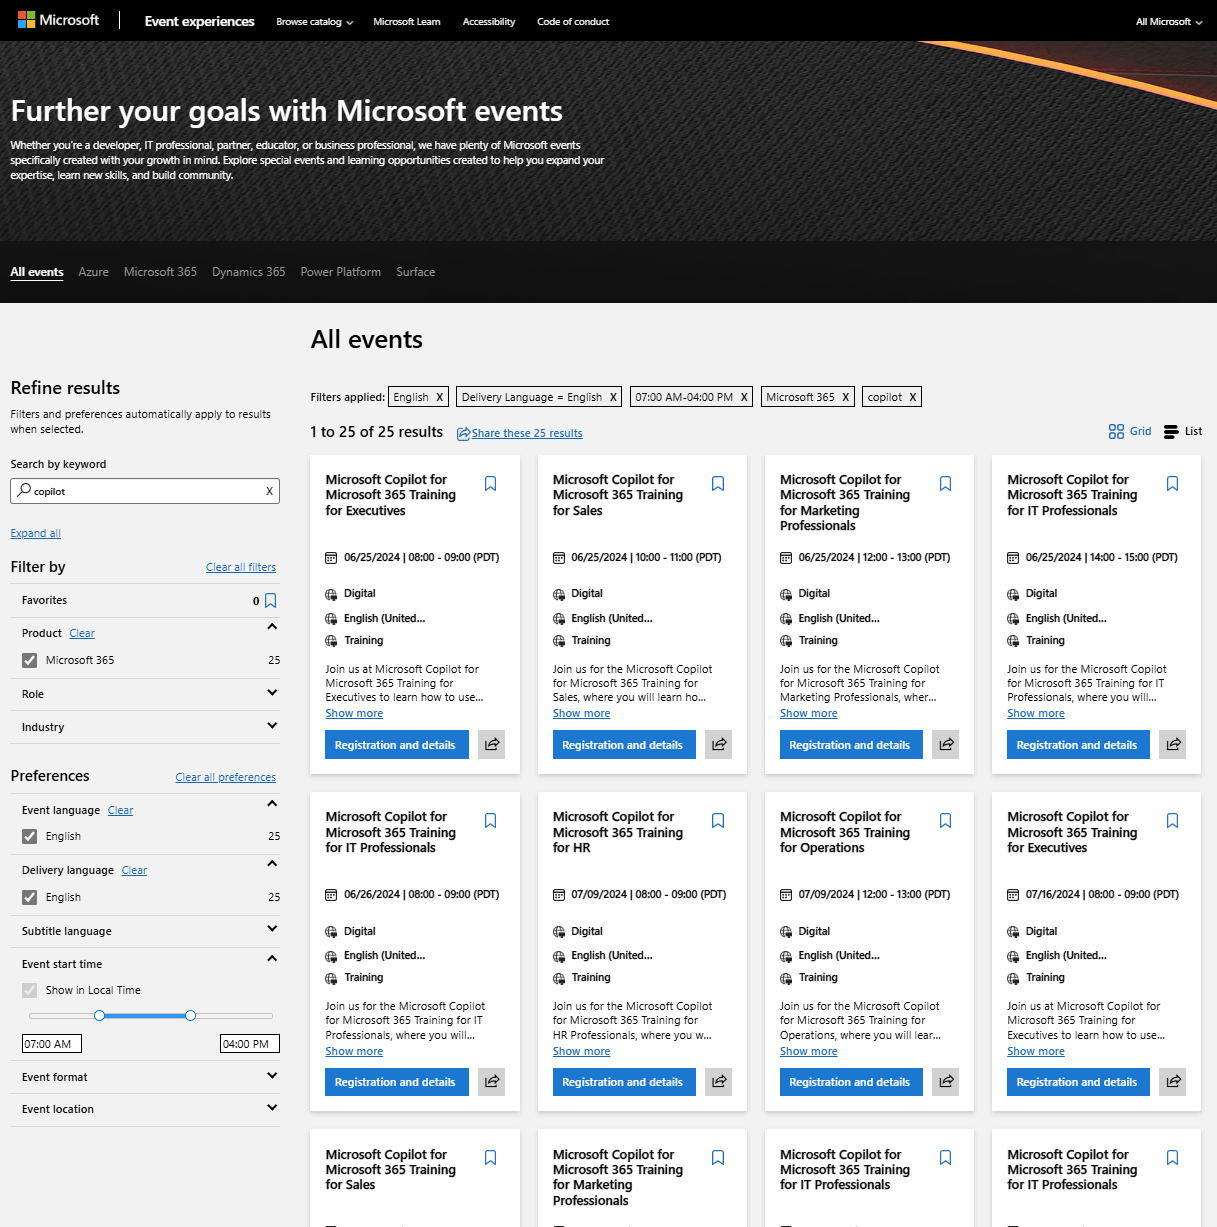Click share icon on Copilot Training for Sales card
The image size is (1217, 1227).
click(719, 744)
